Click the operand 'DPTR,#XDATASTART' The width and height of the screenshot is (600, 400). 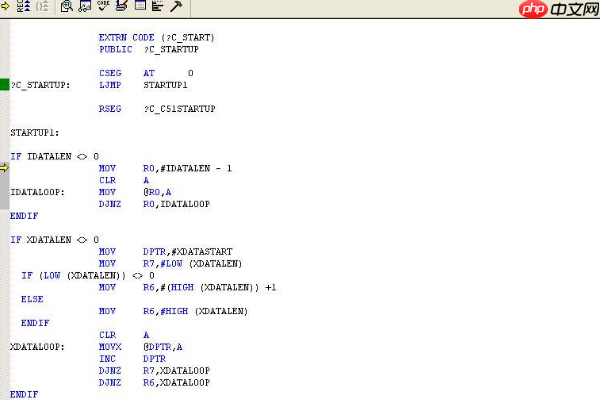(188, 252)
